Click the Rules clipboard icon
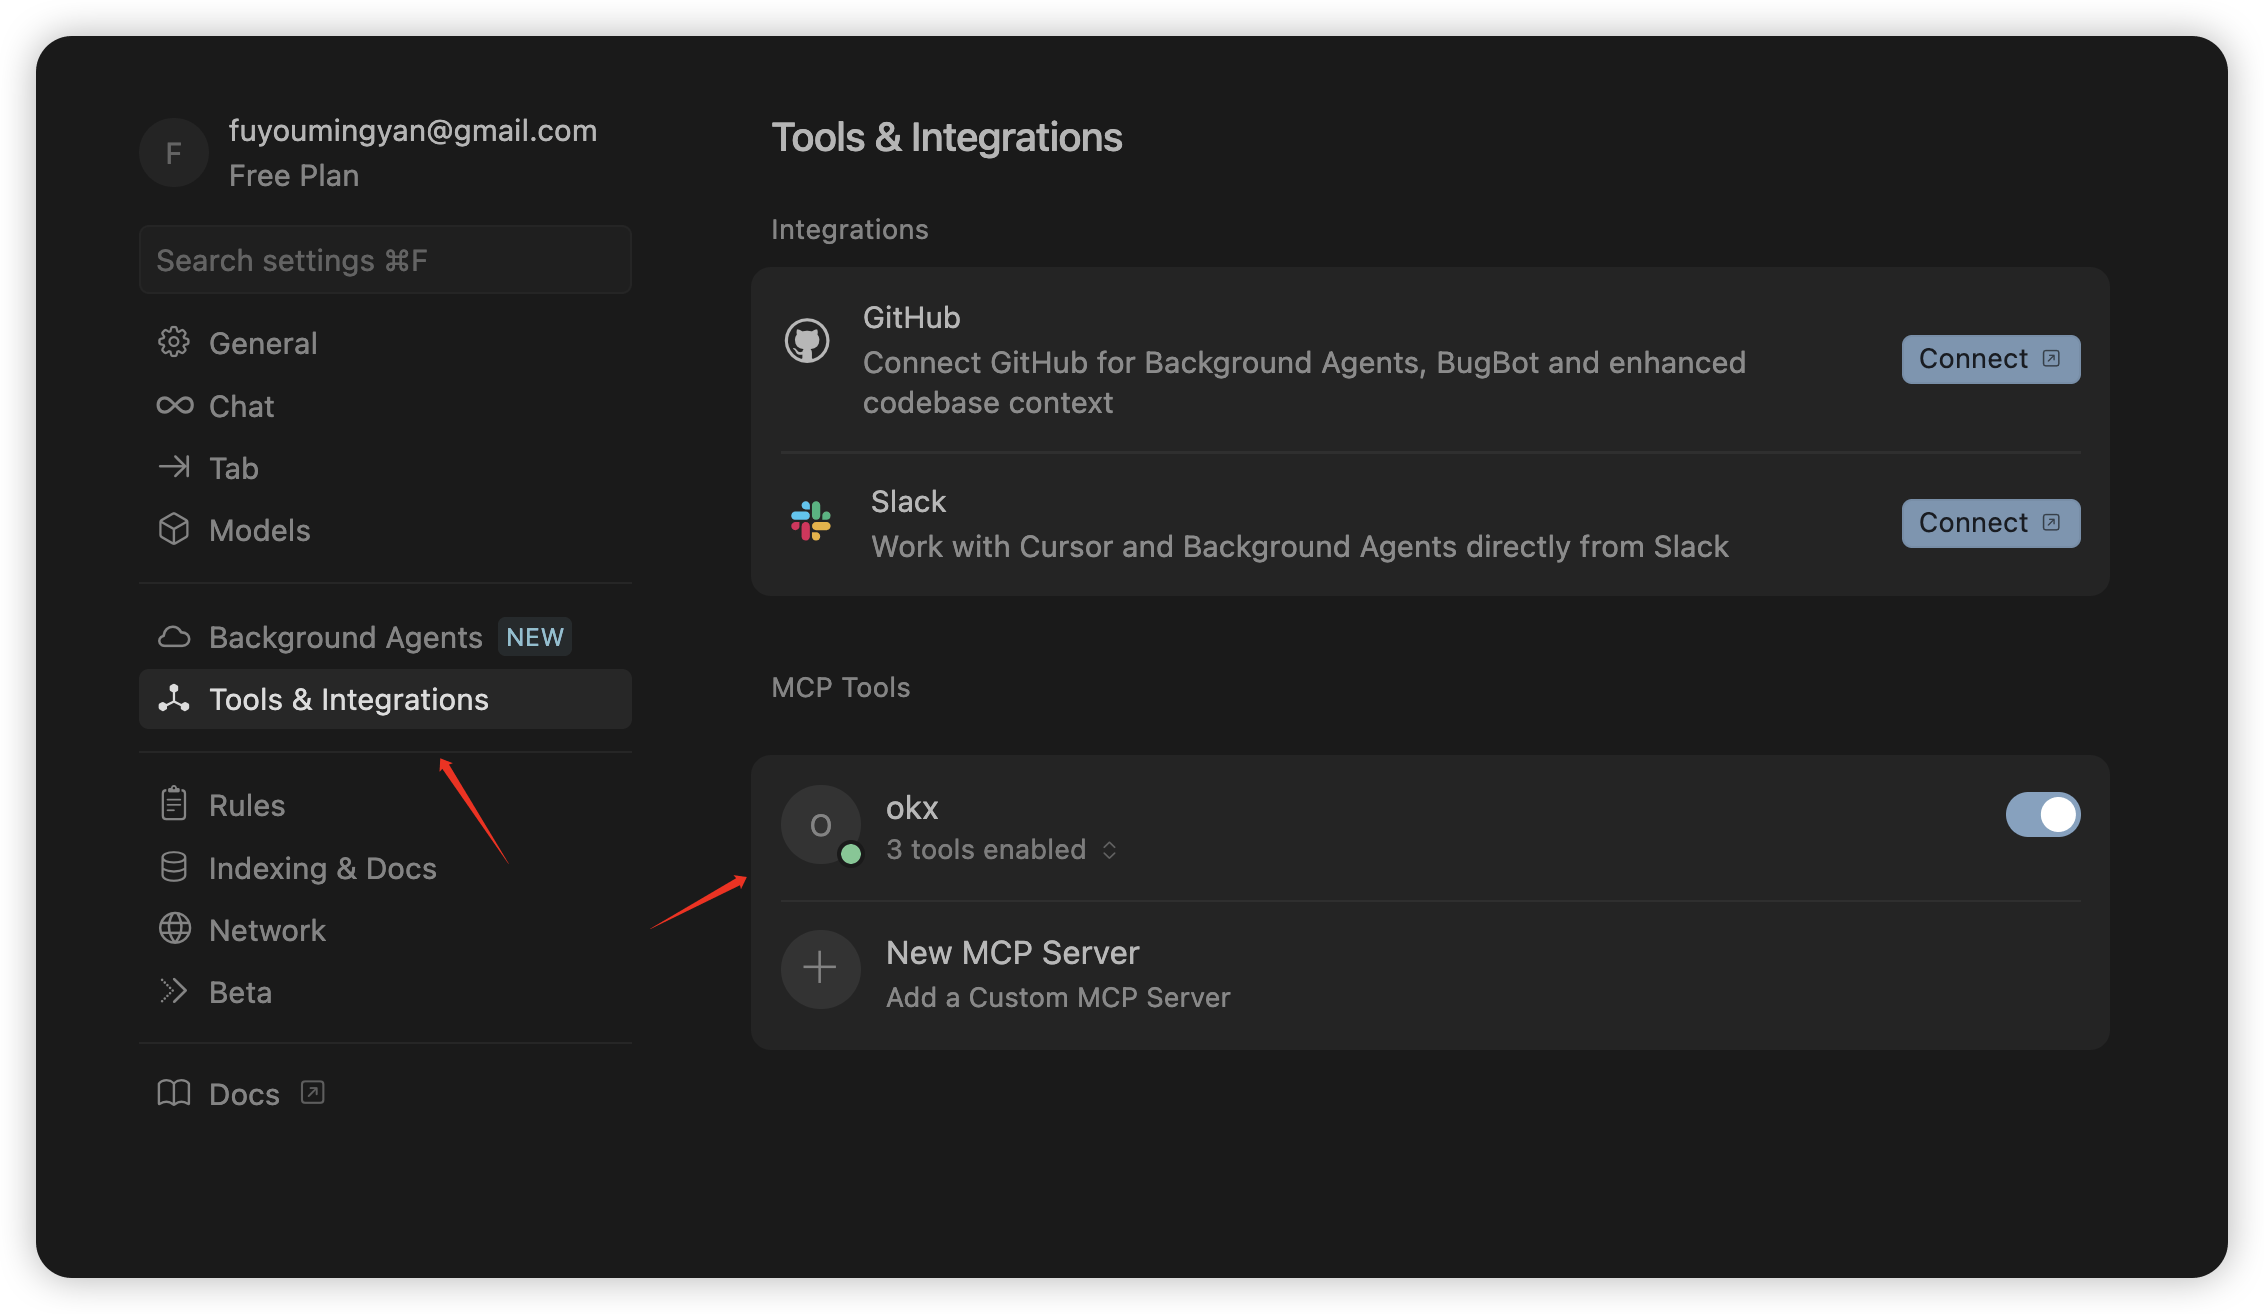 point(174,803)
